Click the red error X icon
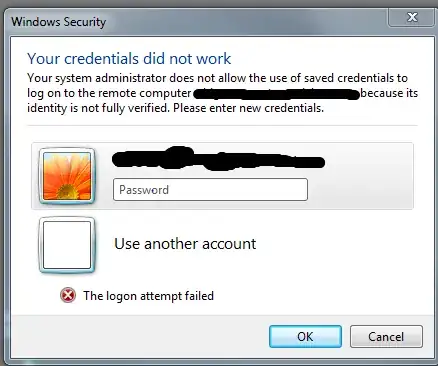 (x=68, y=295)
